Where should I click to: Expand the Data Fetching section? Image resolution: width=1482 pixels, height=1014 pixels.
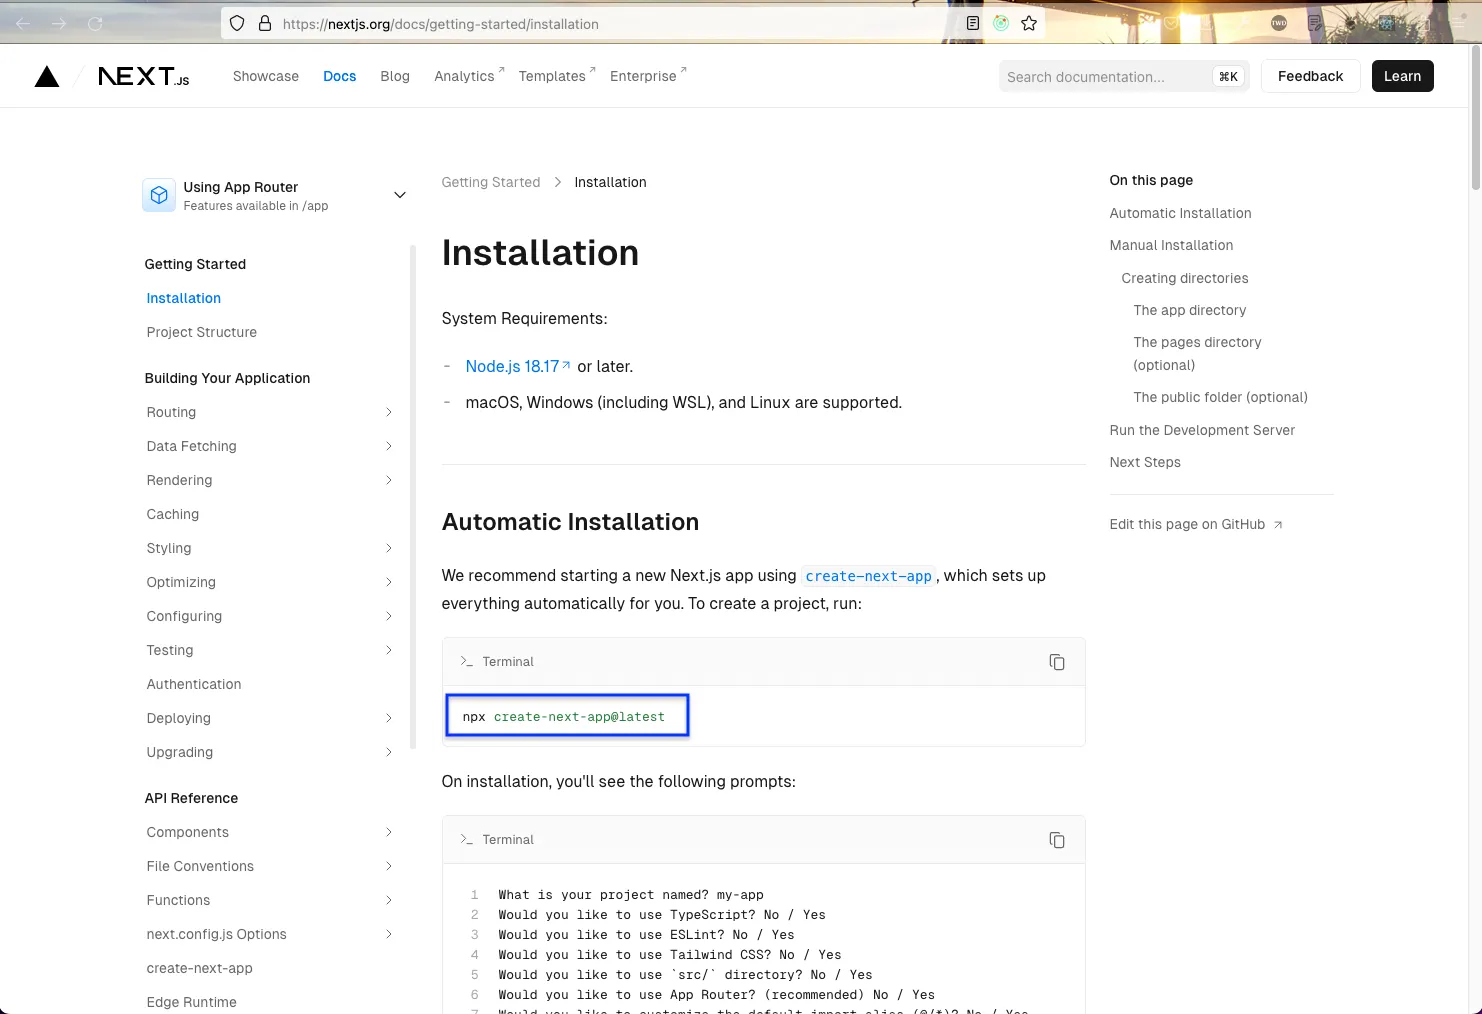pyautogui.click(x=389, y=446)
